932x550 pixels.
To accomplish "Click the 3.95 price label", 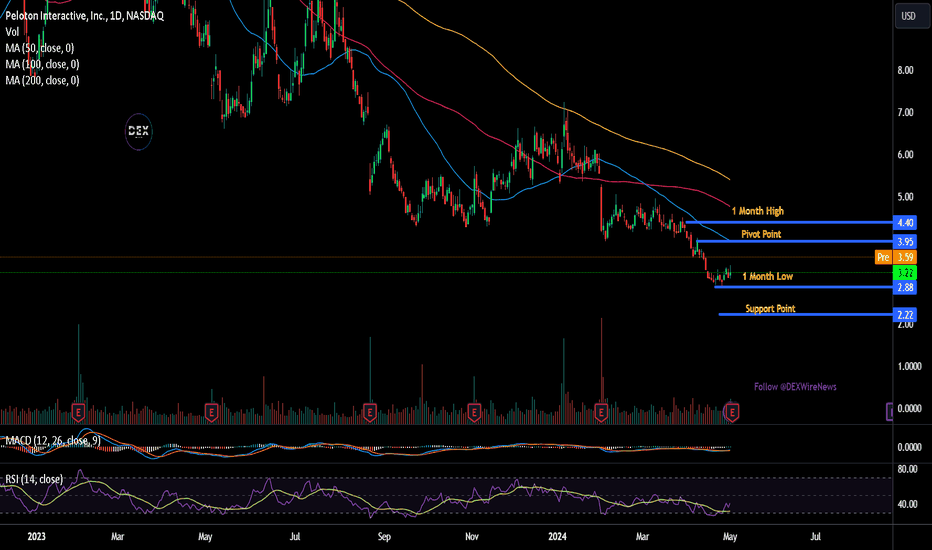I will click(x=905, y=242).
